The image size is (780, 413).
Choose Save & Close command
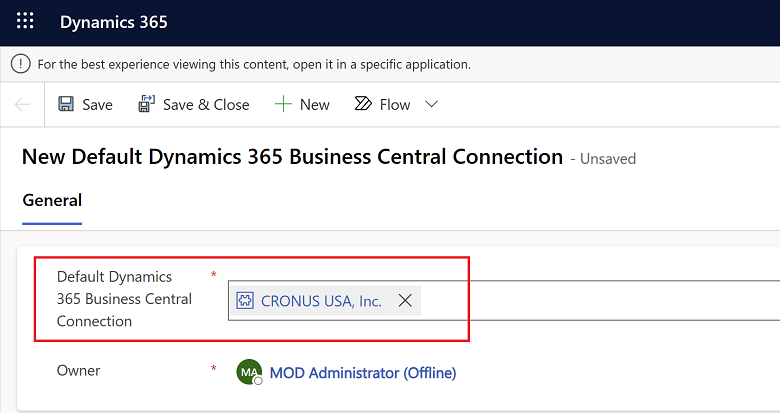206,105
